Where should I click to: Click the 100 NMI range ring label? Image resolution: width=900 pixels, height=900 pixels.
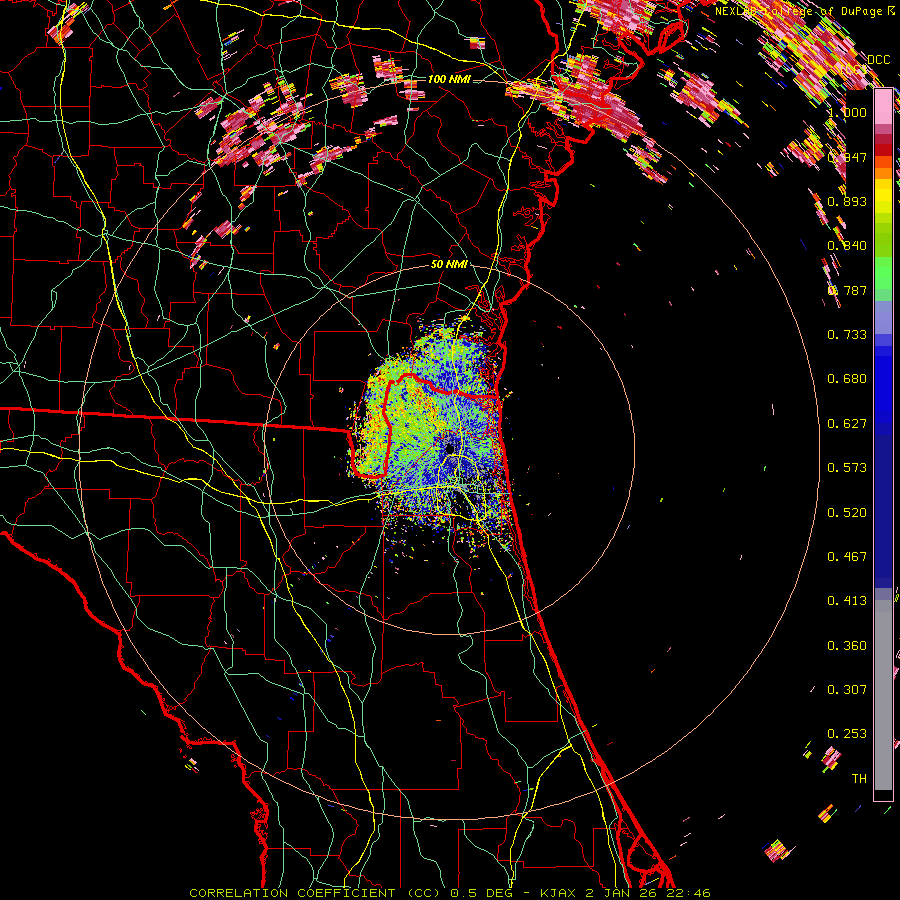449,79
